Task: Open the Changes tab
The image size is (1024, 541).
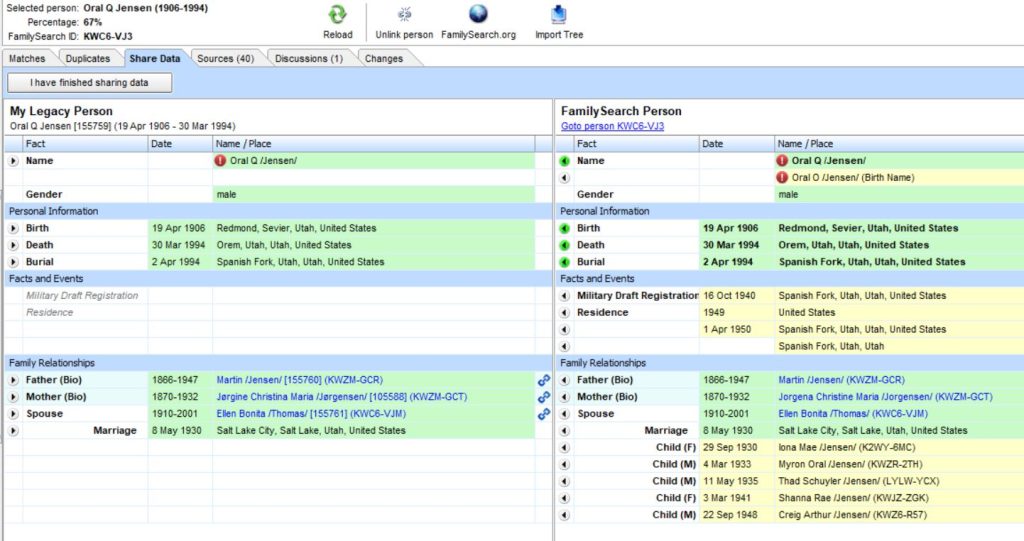Action: pos(384,58)
